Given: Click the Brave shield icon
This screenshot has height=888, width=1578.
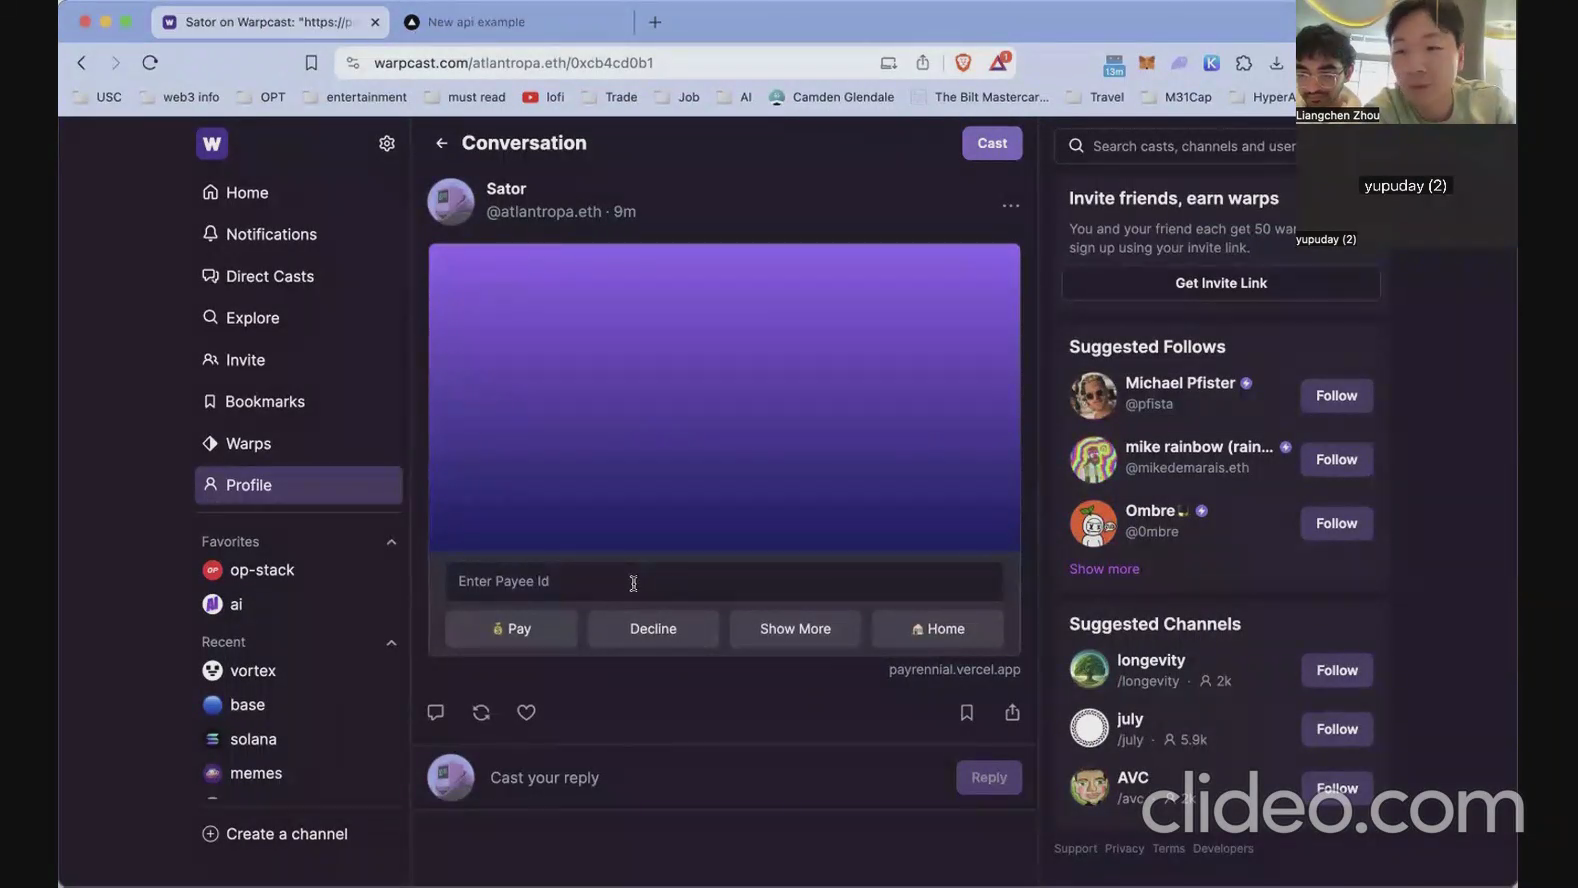Looking at the screenshot, I should 963,62.
